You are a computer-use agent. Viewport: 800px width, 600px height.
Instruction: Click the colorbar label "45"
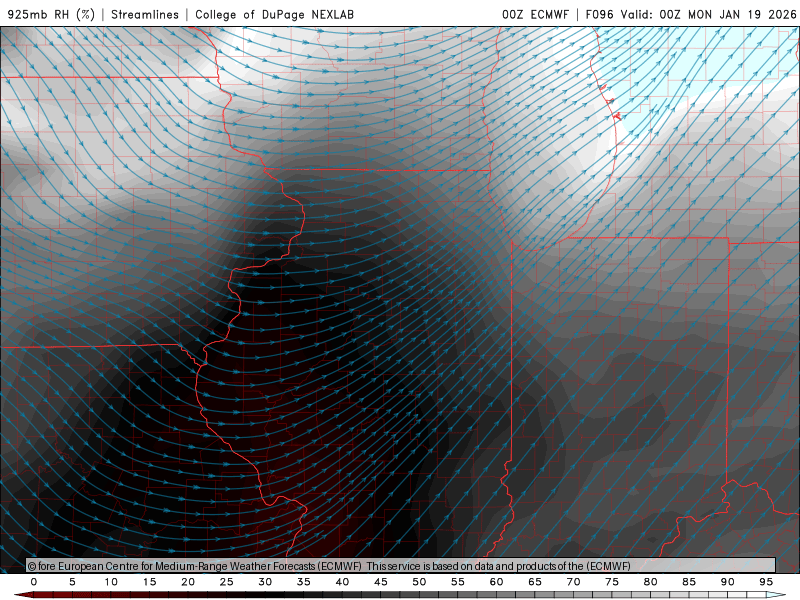[381, 582]
